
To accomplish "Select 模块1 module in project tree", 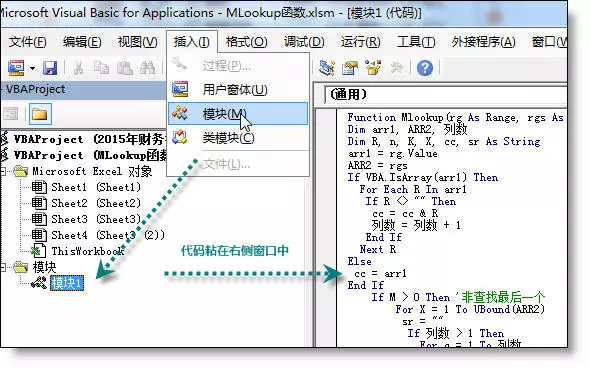I will tap(66, 283).
